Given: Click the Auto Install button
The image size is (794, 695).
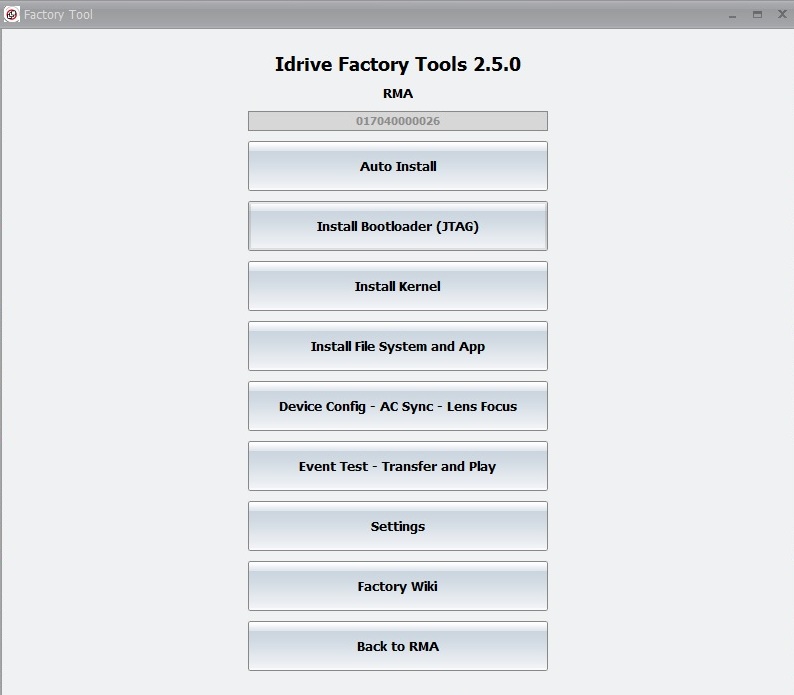Looking at the screenshot, I should (398, 166).
